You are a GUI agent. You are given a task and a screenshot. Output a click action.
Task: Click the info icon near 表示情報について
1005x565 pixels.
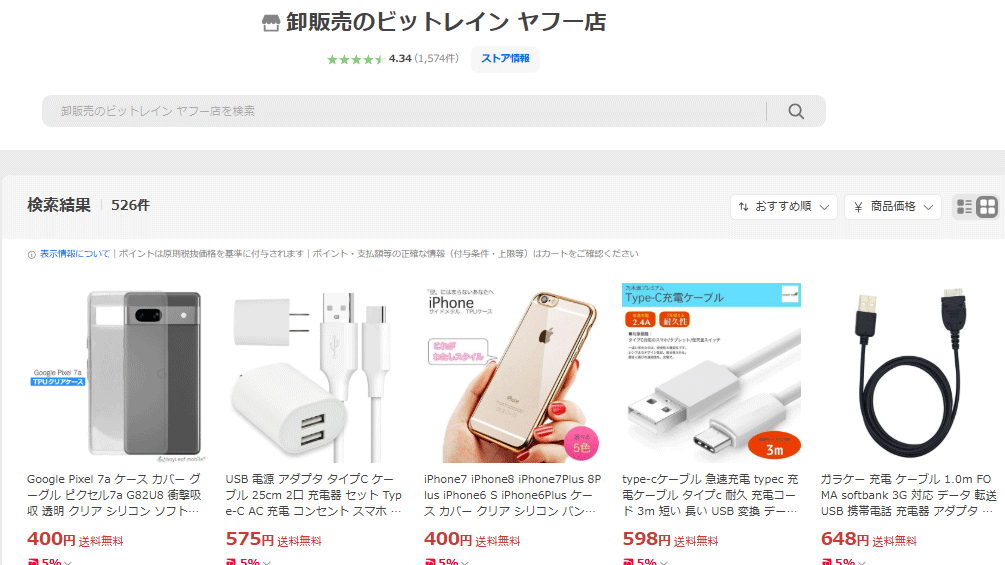(x=31, y=254)
